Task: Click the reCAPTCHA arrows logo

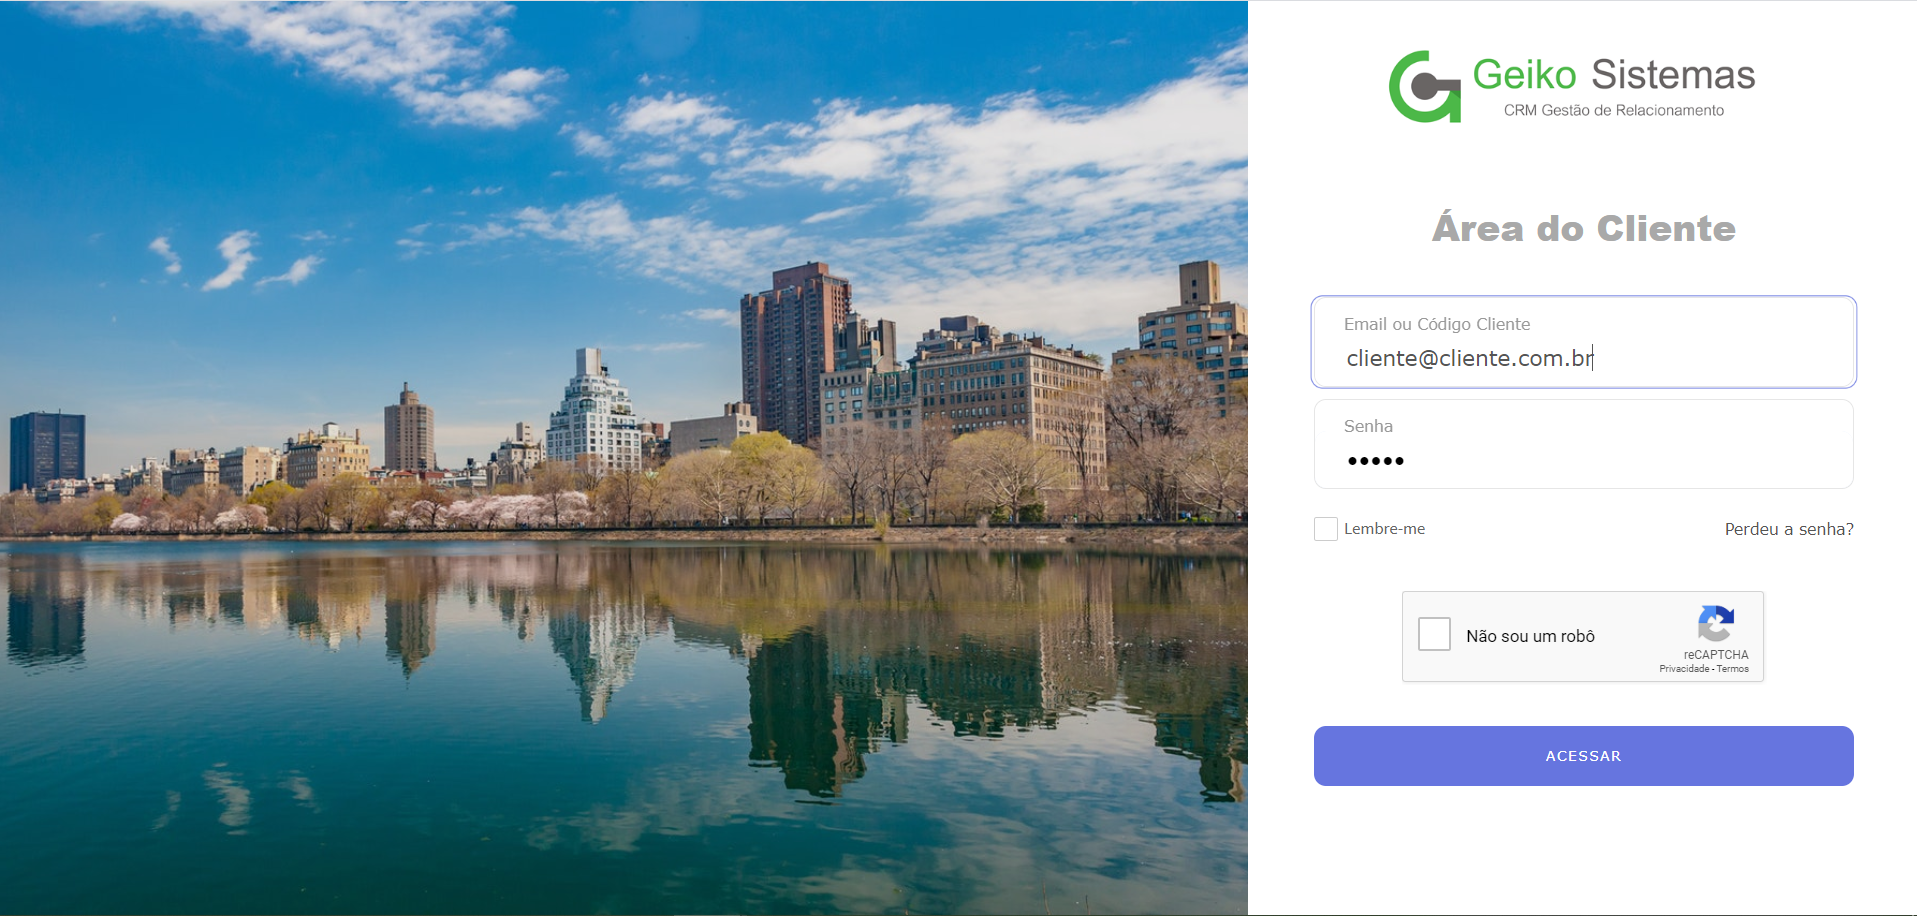Action: click(x=1715, y=623)
